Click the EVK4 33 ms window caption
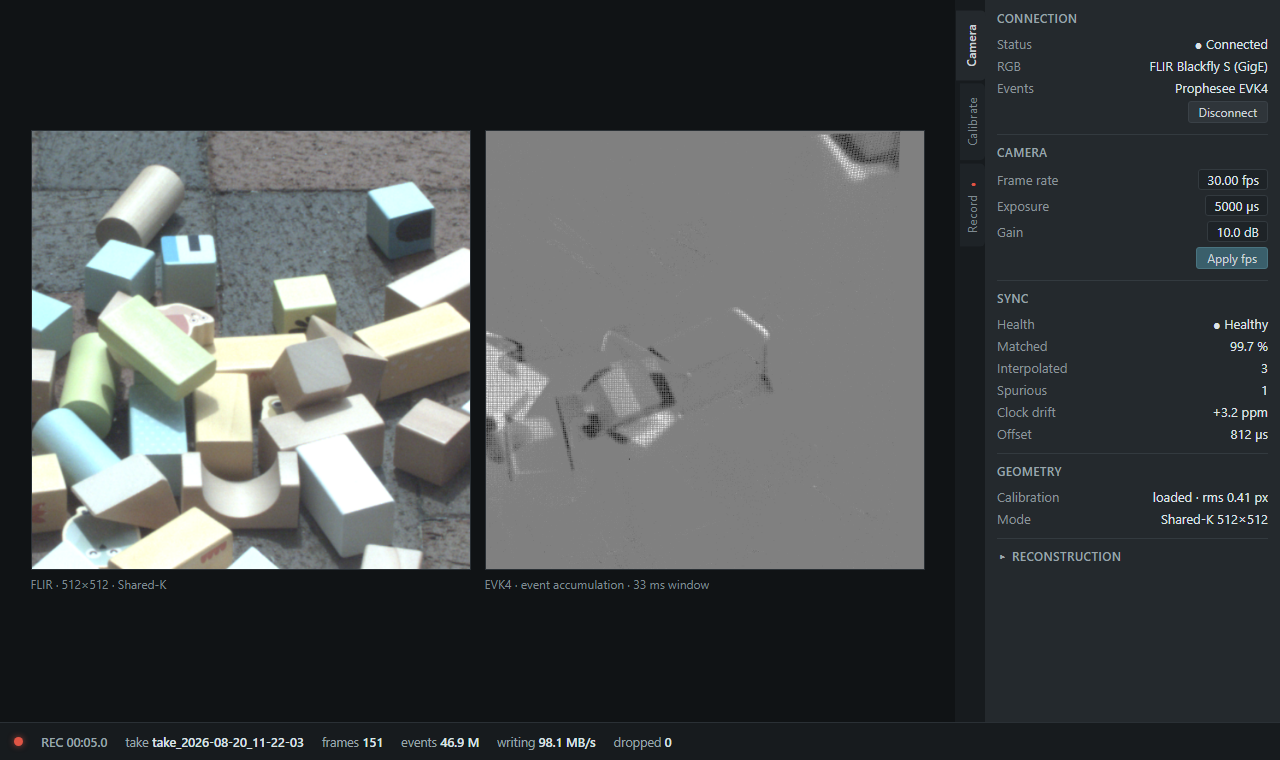This screenshot has height=760, width=1280. [596, 585]
